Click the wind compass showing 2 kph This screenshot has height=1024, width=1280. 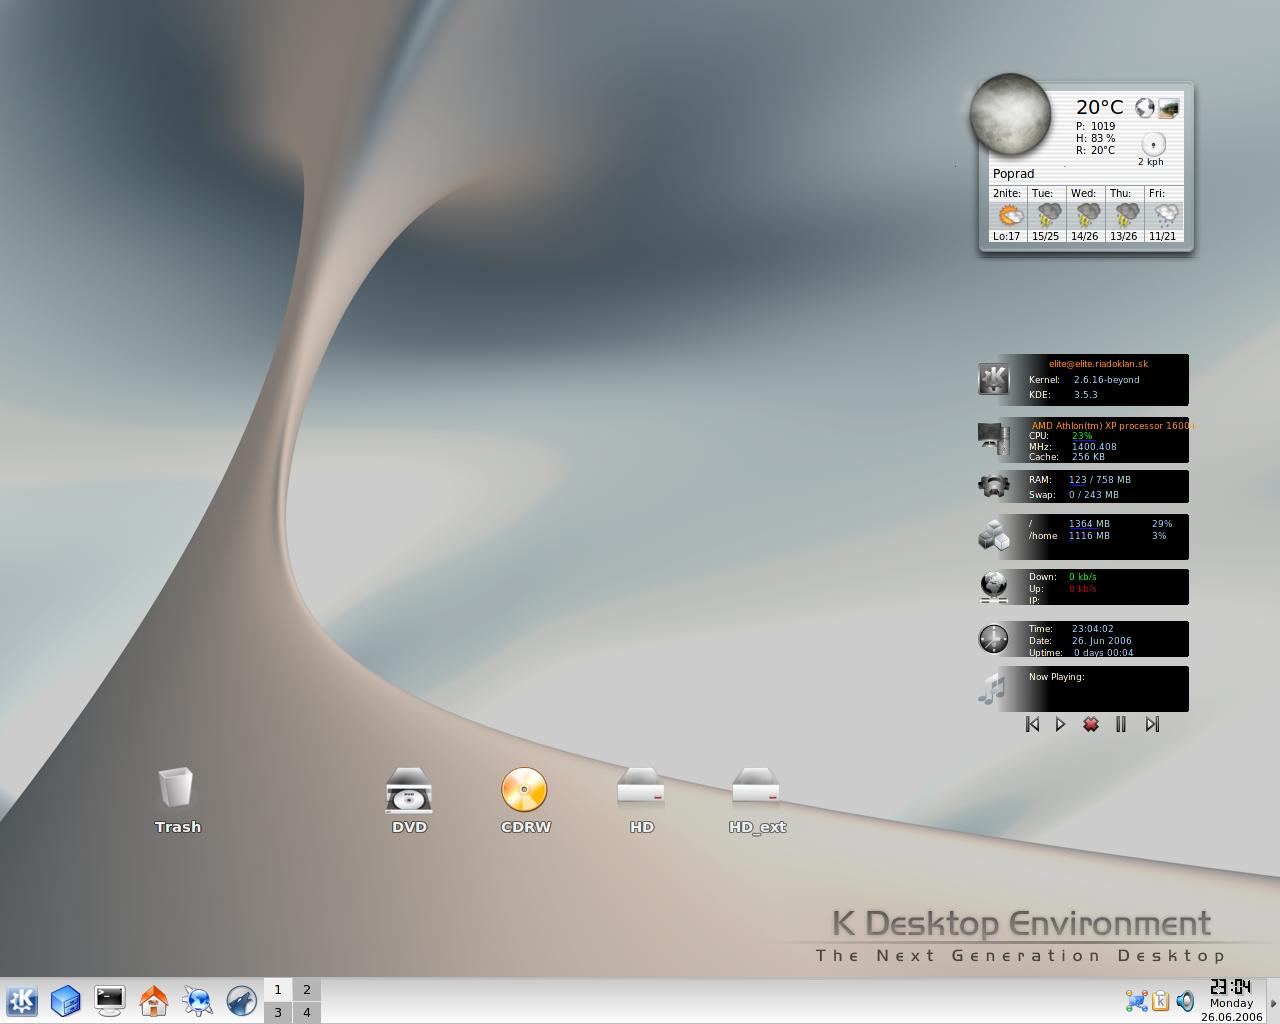click(1153, 144)
